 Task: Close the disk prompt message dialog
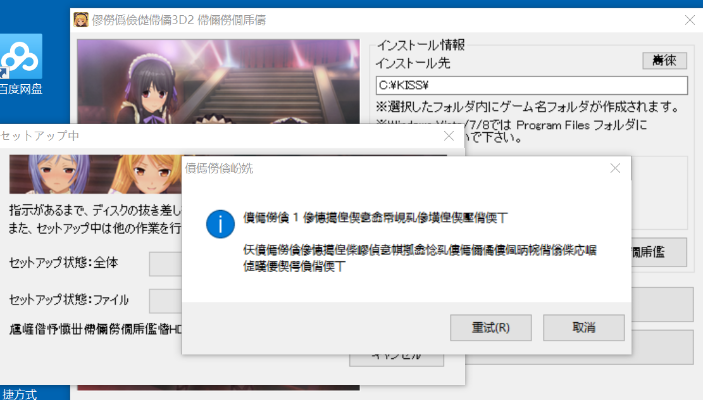[615, 168]
